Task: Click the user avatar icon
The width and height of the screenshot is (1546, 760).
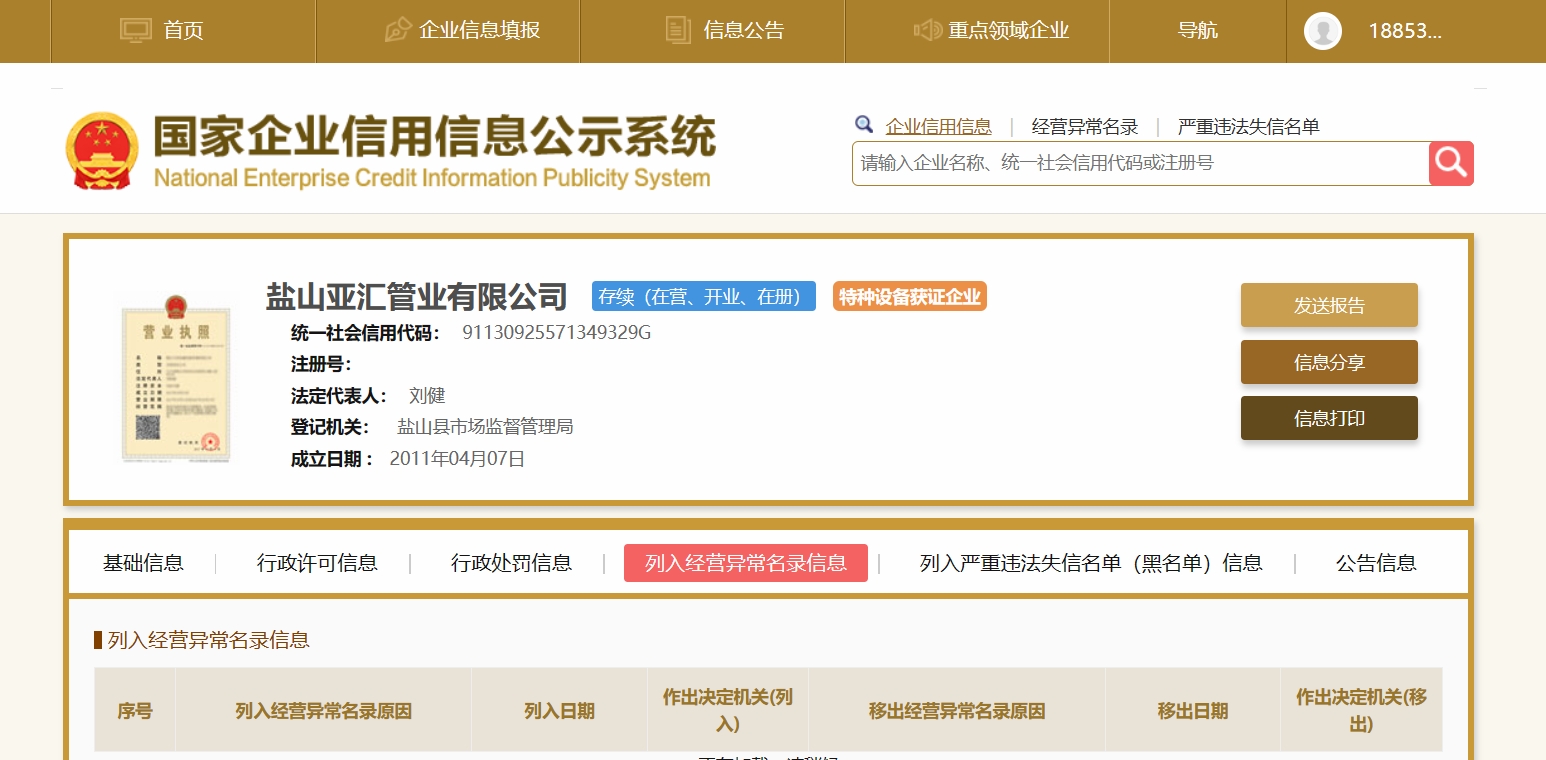Action: click(1323, 31)
